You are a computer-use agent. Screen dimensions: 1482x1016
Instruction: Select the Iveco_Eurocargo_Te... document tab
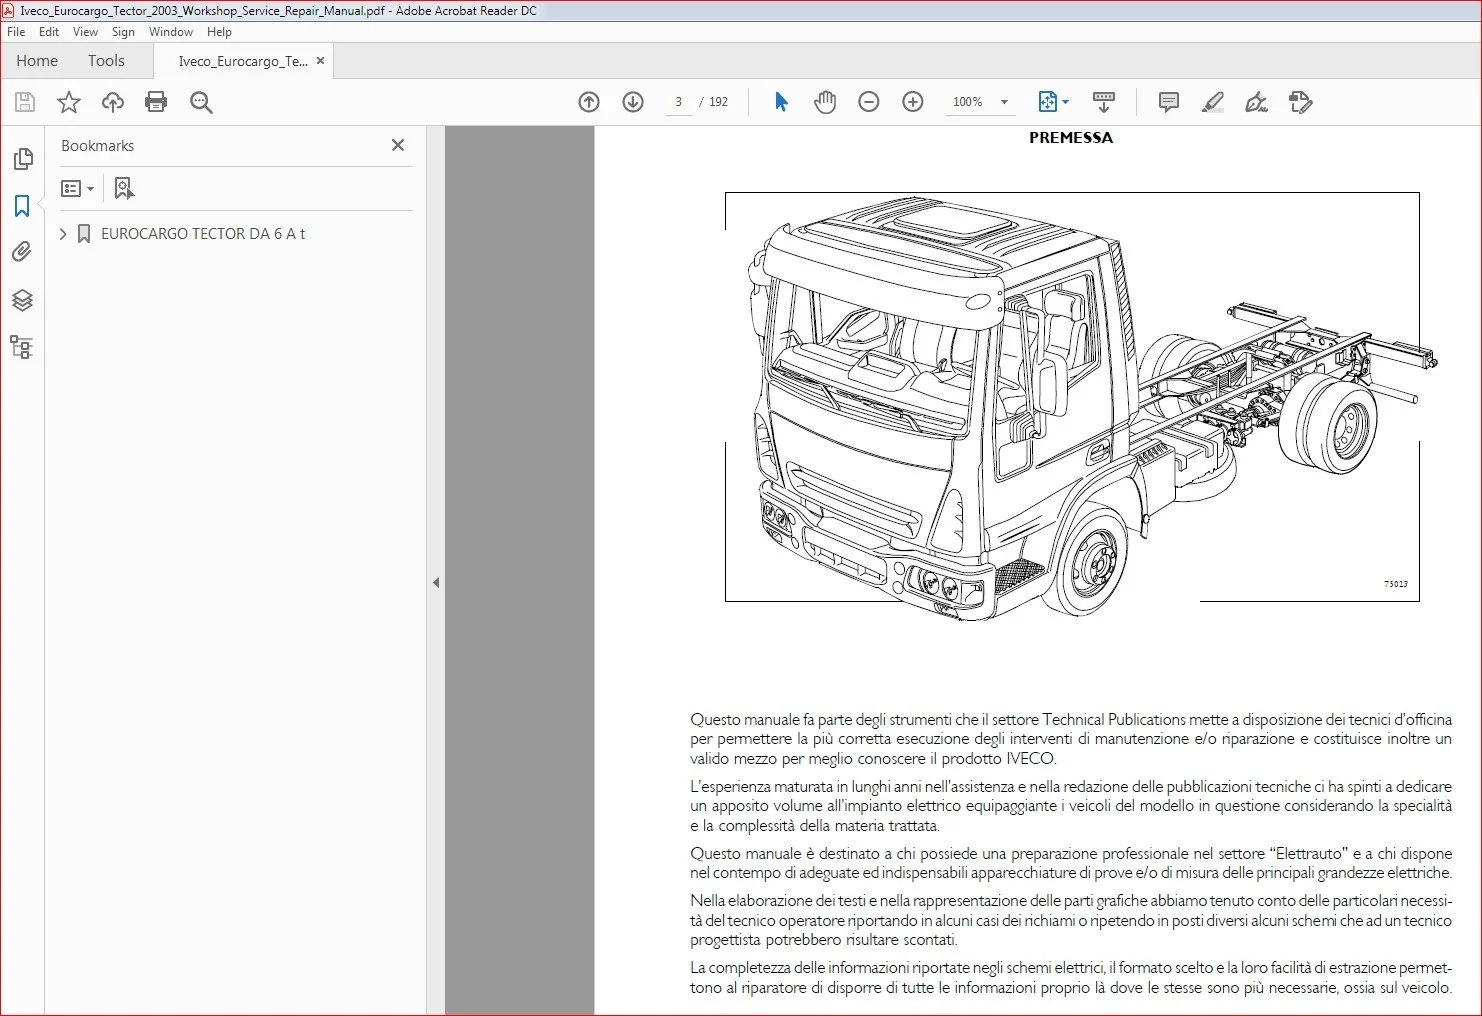[243, 61]
